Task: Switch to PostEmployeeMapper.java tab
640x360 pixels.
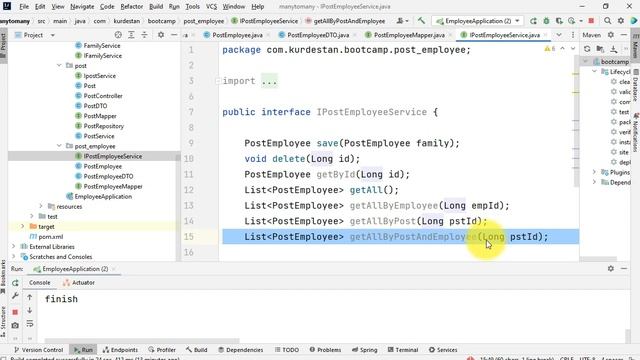Action: pyautogui.click(x=409, y=35)
